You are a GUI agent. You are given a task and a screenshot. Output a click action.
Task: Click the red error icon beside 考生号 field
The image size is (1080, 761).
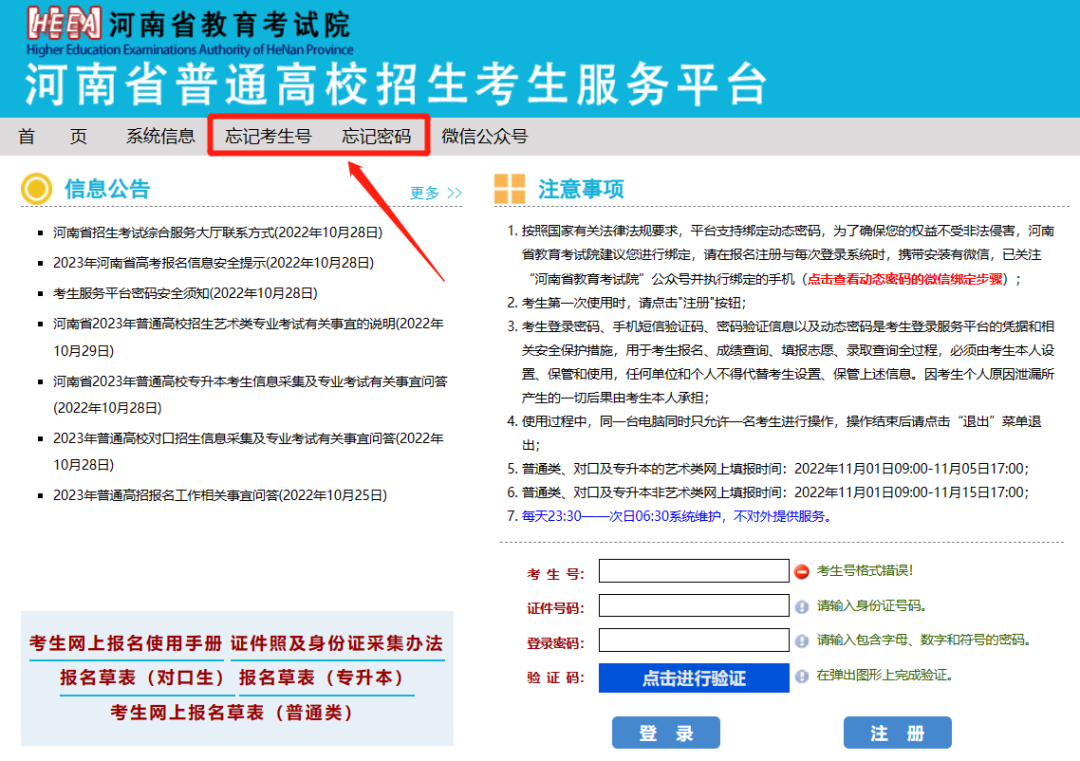[x=801, y=571]
